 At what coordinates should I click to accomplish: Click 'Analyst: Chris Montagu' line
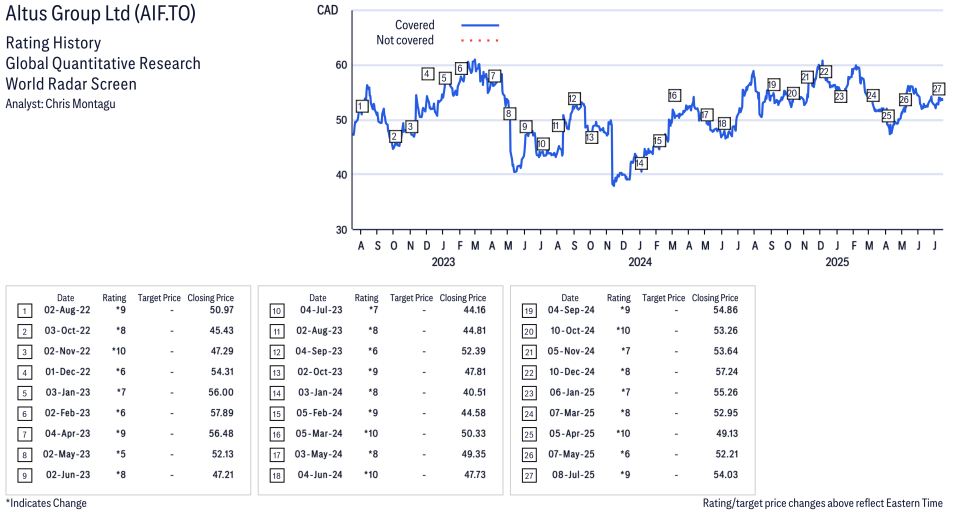60,103
